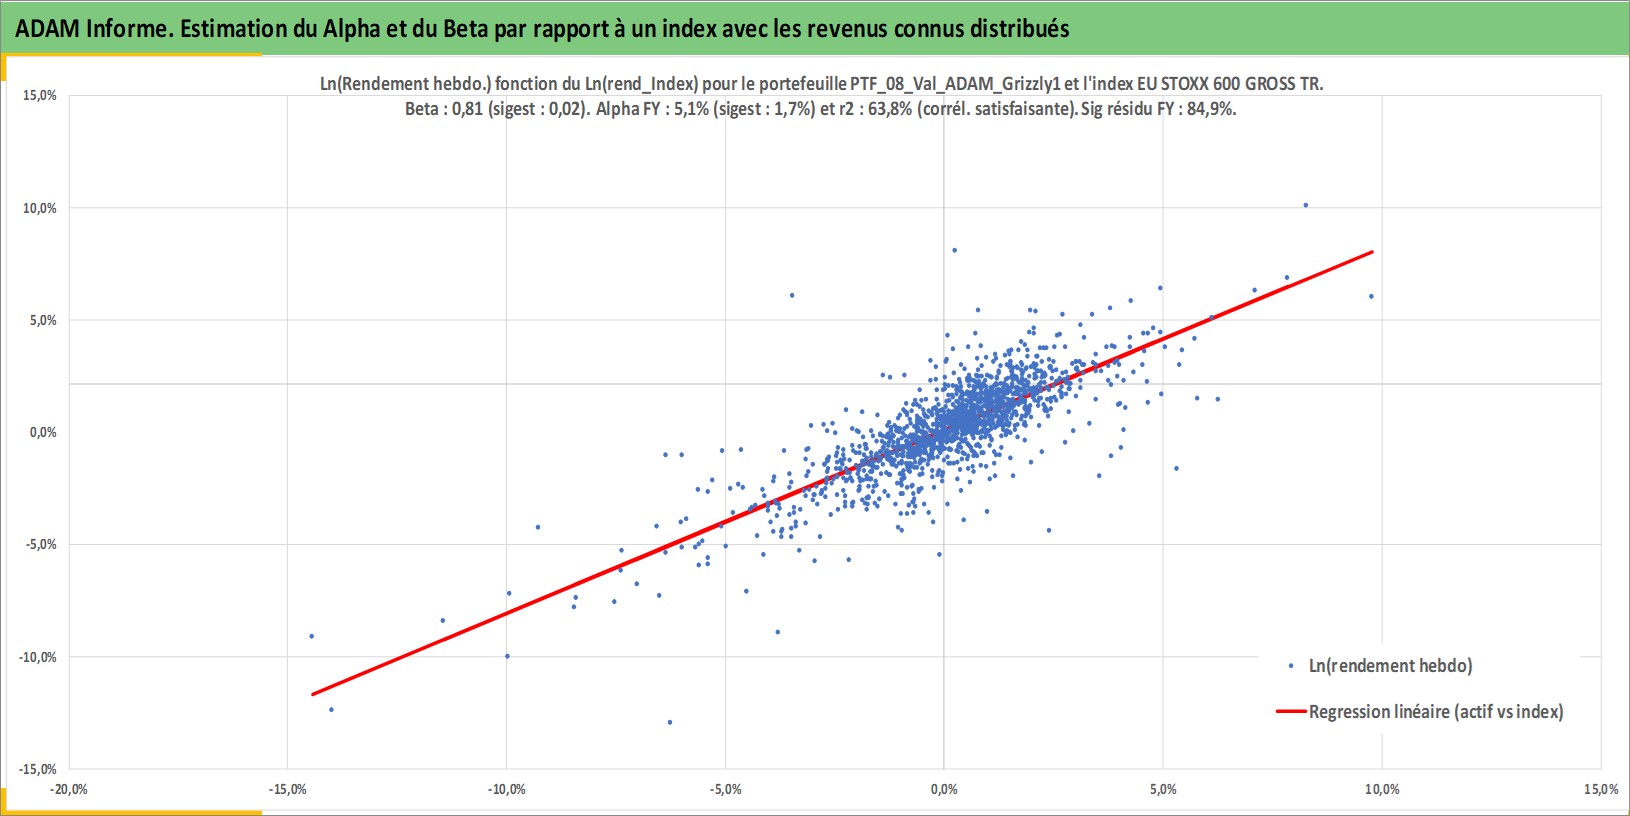The height and width of the screenshot is (816, 1630).
Task: Click x-axis label -10,0%
Action: click(x=507, y=789)
